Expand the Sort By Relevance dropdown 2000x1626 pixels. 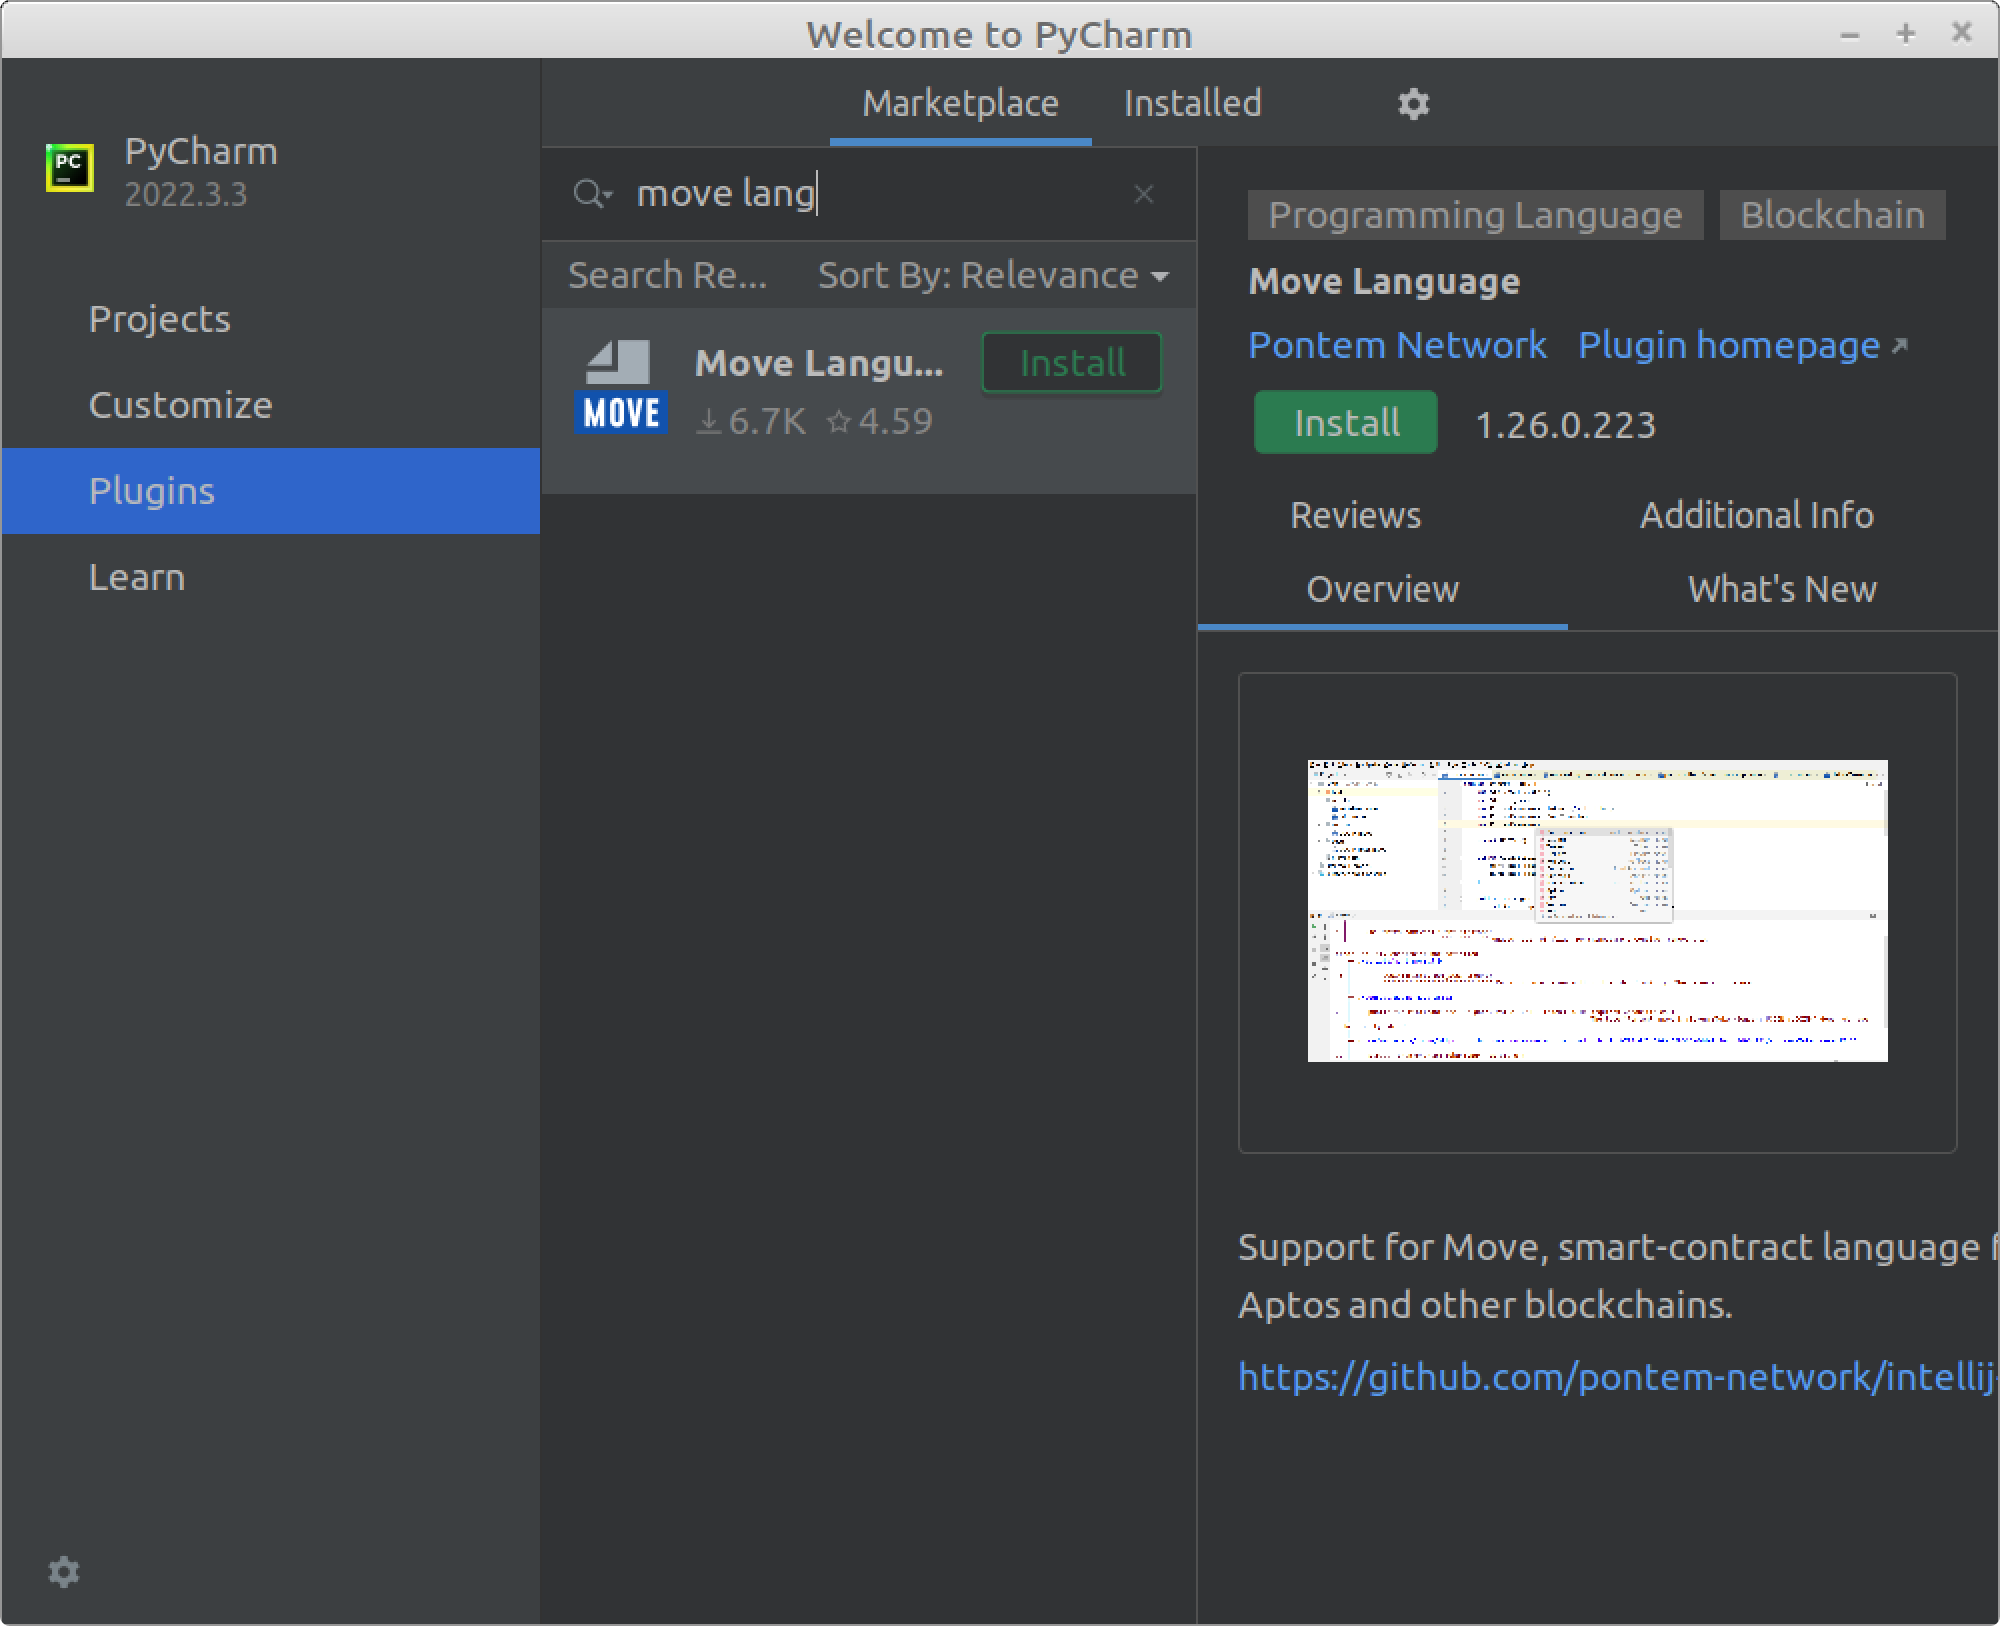coord(993,275)
